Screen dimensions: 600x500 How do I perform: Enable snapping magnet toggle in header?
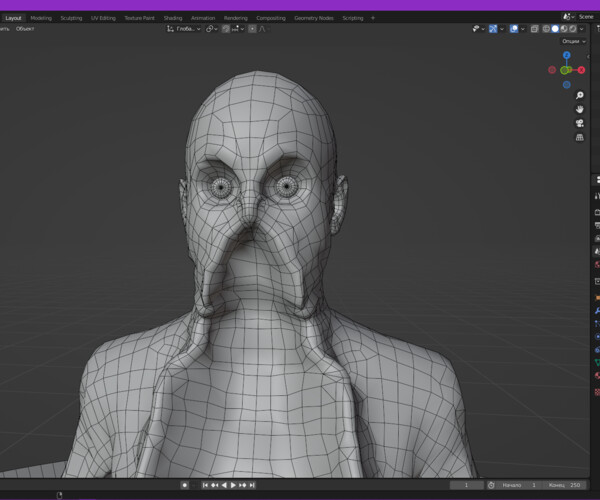pos(227,29)
